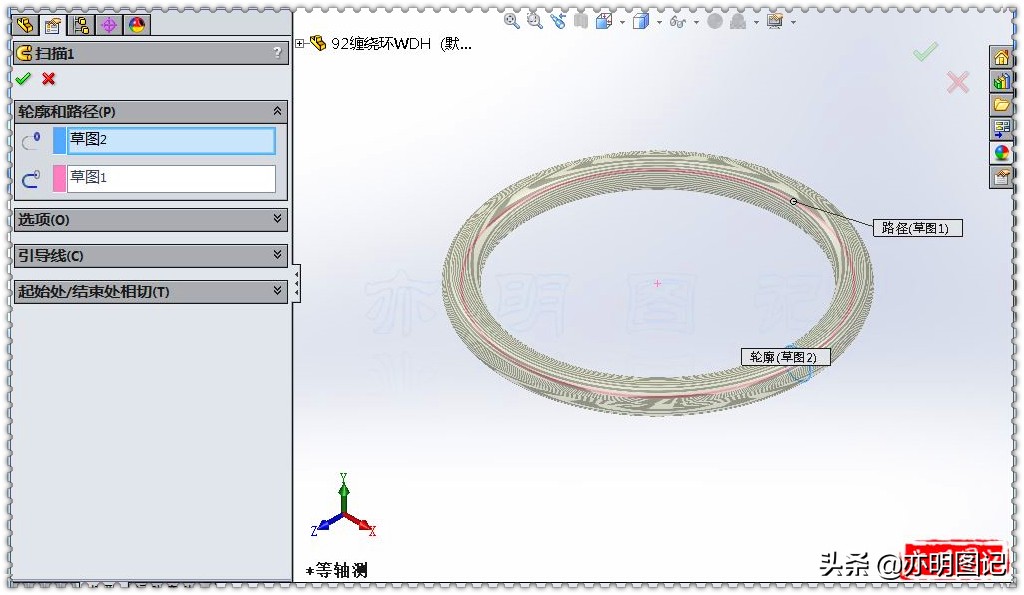The width and height of the screenshot is (1024, 595).
Task: Open SolidWorks Resources home icon
Action: [1008, 56]
